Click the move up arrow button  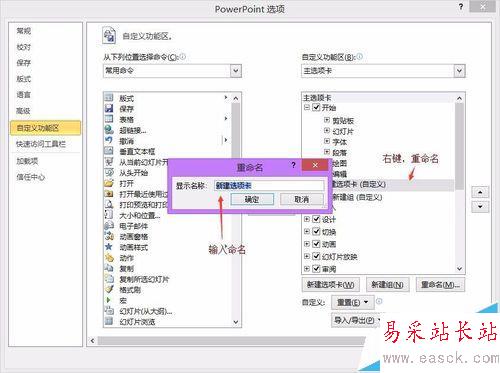[480, 192]
